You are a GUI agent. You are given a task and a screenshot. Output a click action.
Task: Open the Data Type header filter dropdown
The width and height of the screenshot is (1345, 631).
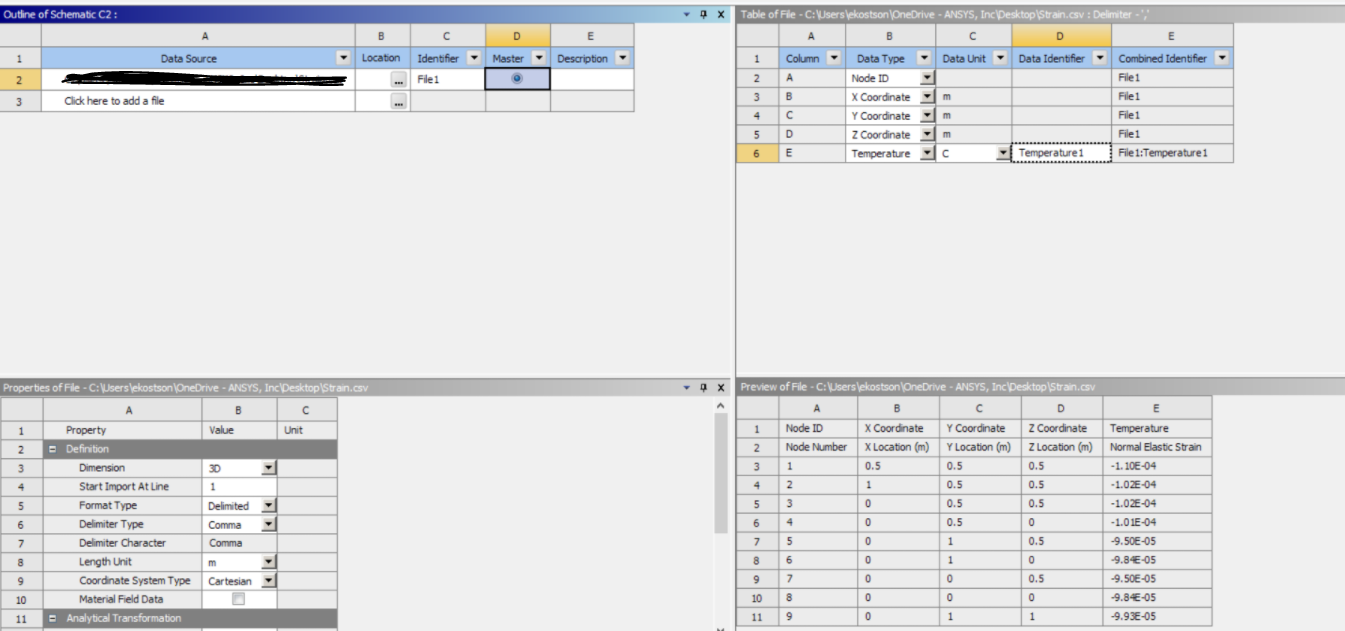pyautogui.click(x=925, y=58)
